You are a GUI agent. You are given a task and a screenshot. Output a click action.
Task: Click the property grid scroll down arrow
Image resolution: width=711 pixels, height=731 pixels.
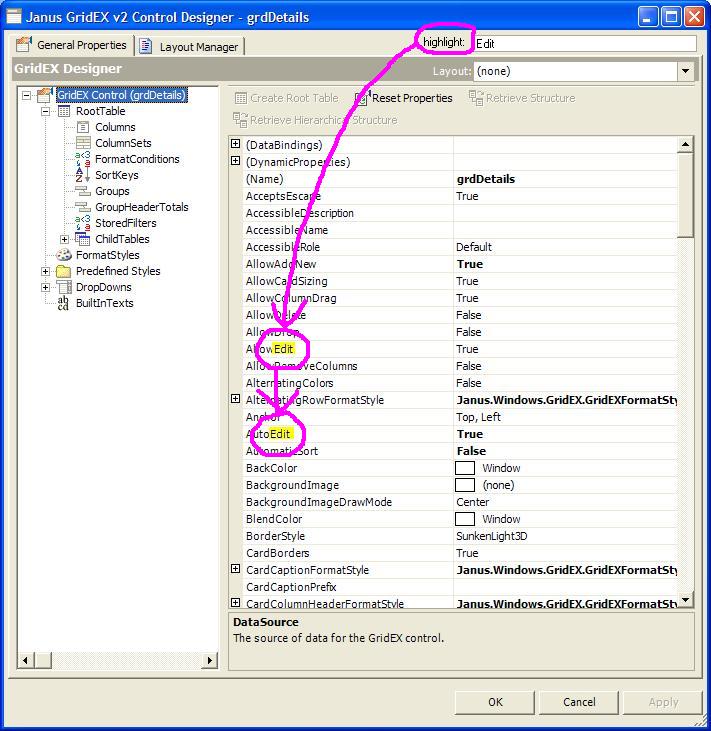[x=685, y=600]
